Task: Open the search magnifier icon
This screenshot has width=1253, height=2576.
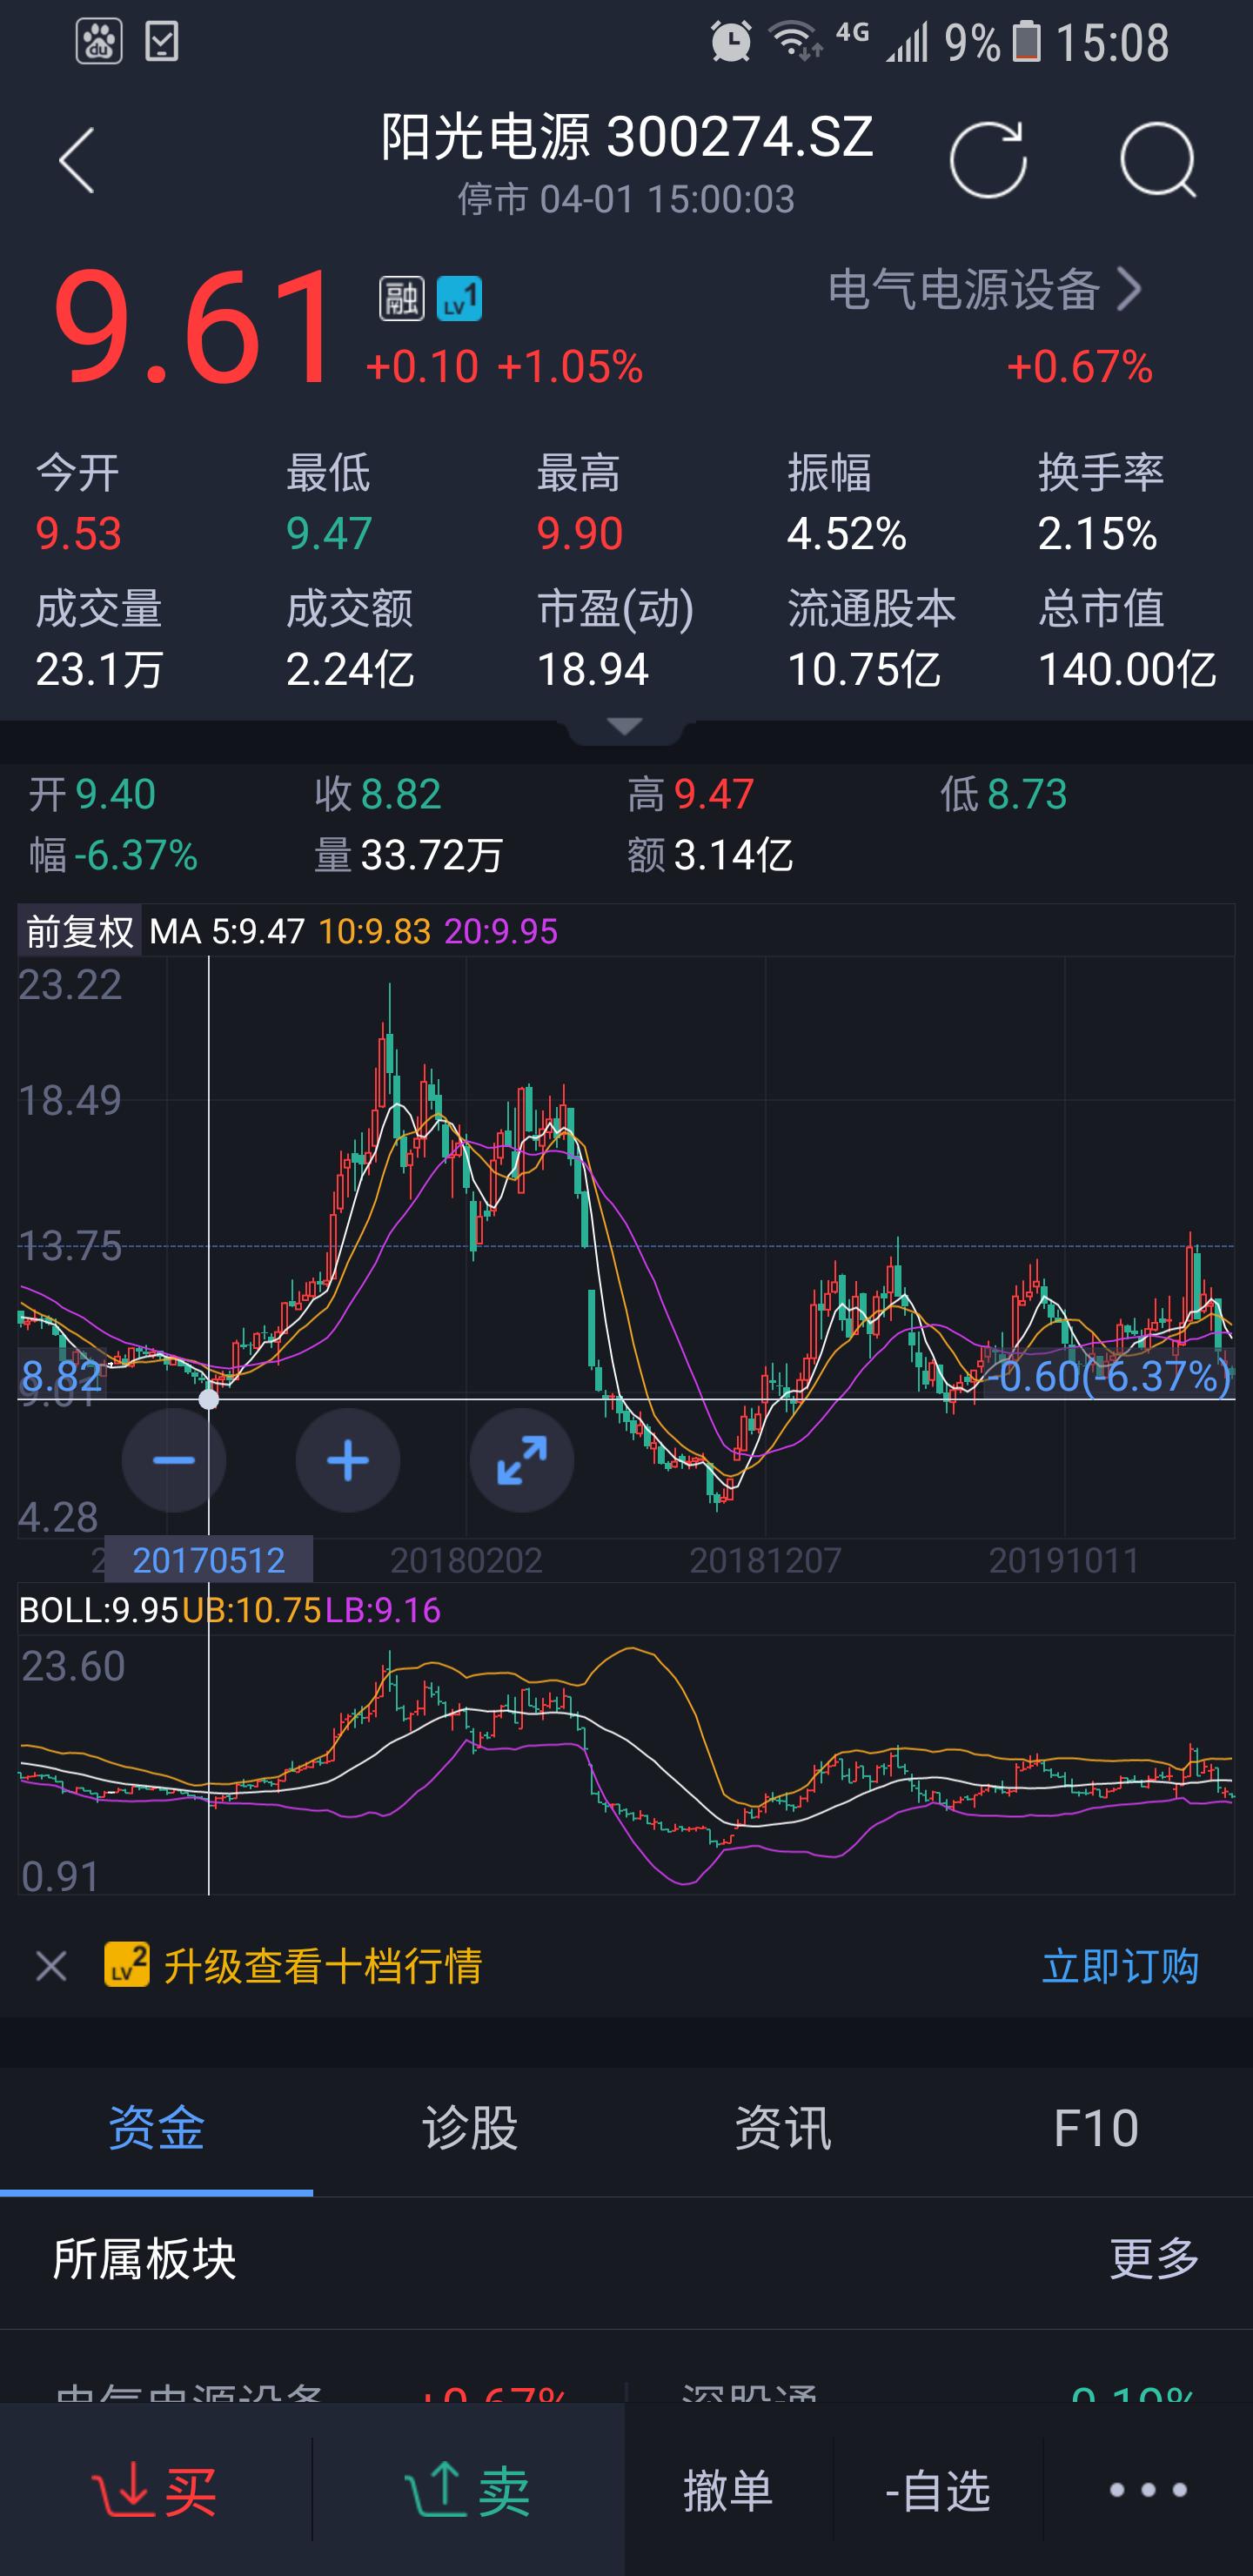Action: [1158, 160]
